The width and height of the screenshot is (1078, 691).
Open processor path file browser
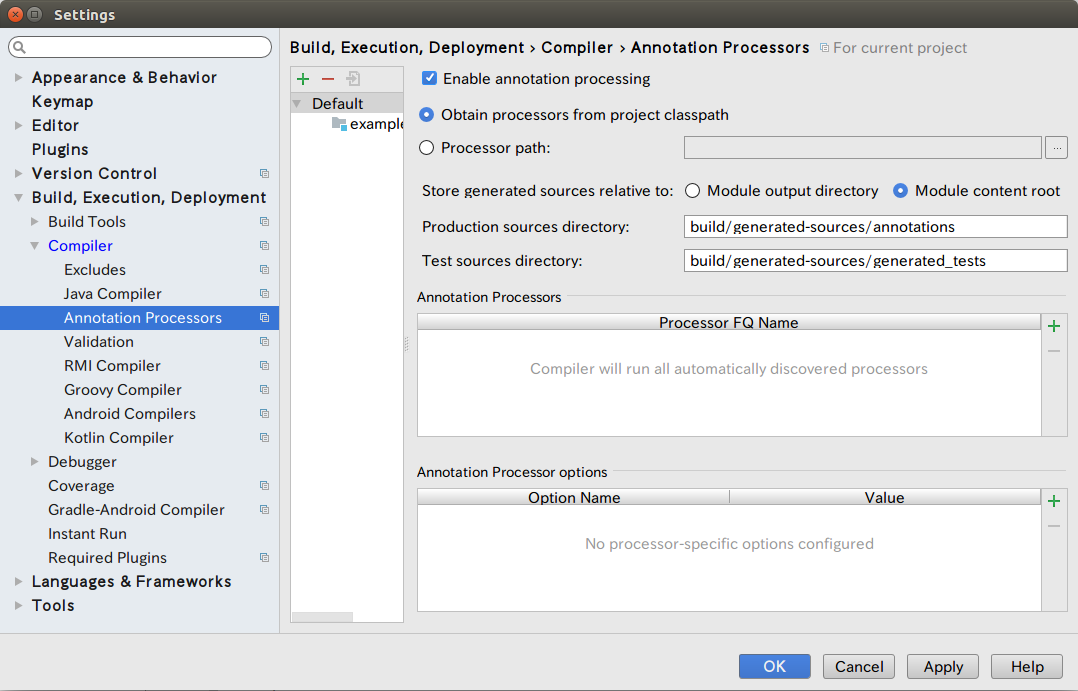click(1056, 147)
